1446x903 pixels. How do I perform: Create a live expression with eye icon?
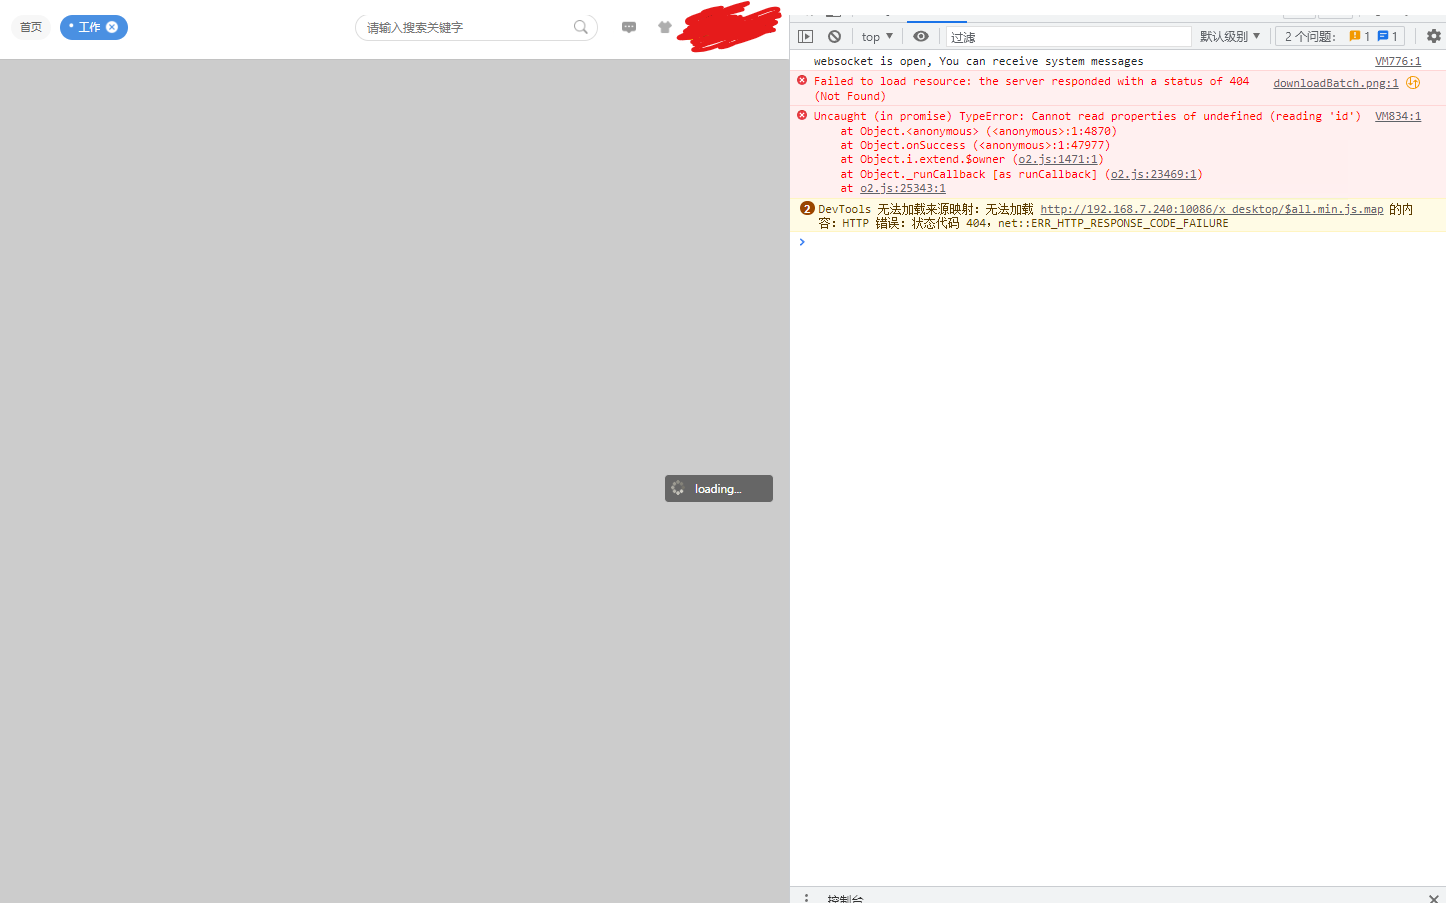[921, 36]
